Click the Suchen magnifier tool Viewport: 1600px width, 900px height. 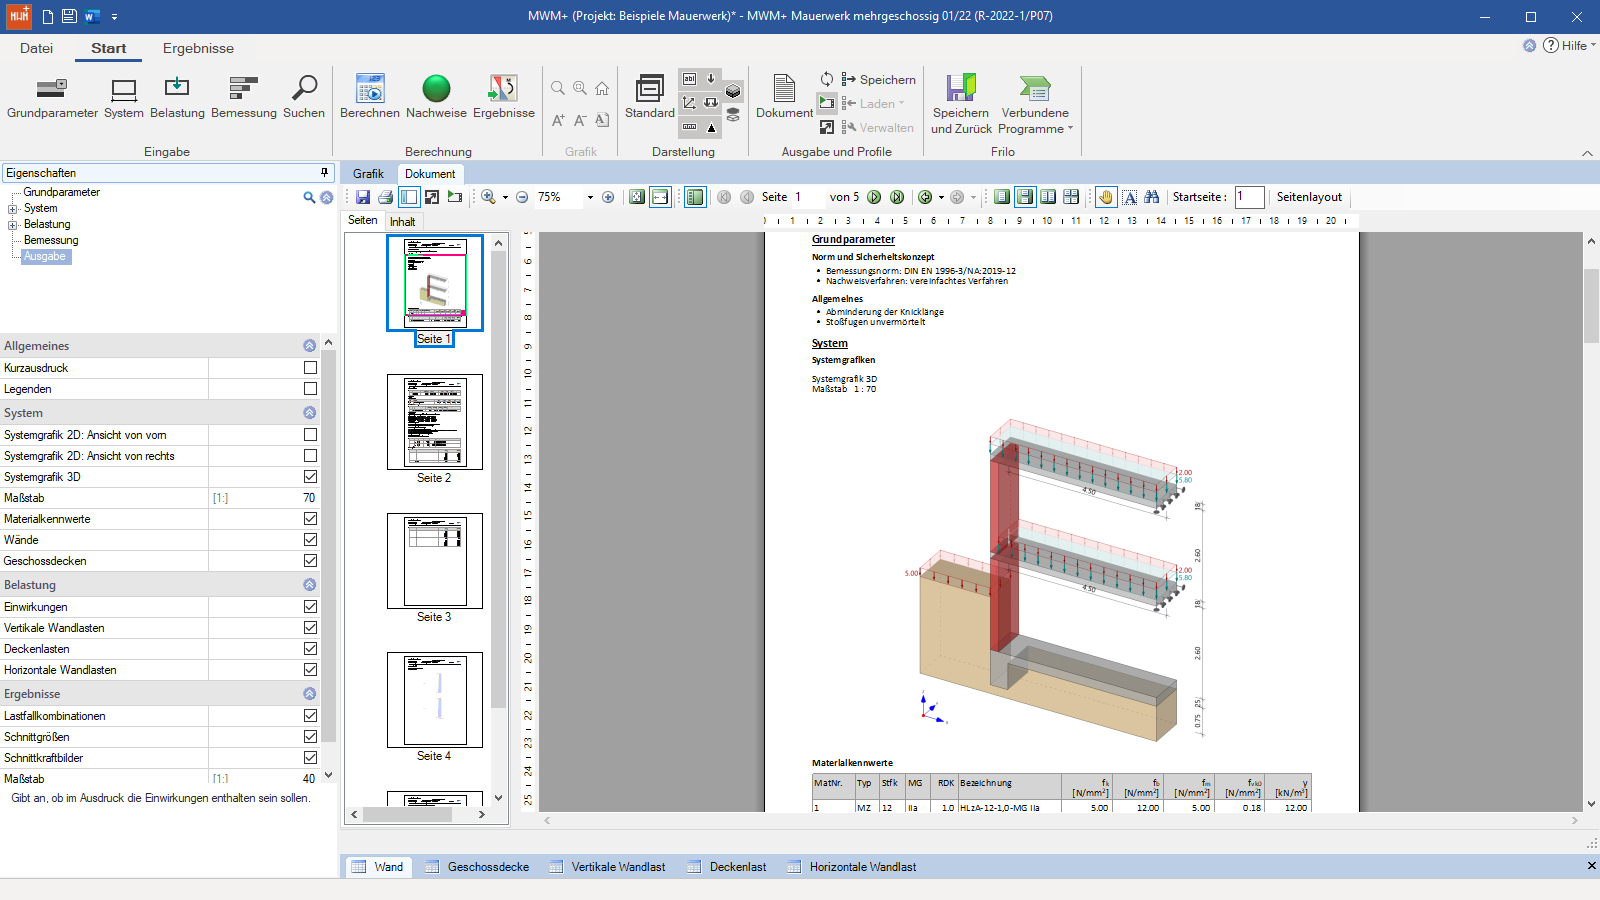click(x=304, y=97)
